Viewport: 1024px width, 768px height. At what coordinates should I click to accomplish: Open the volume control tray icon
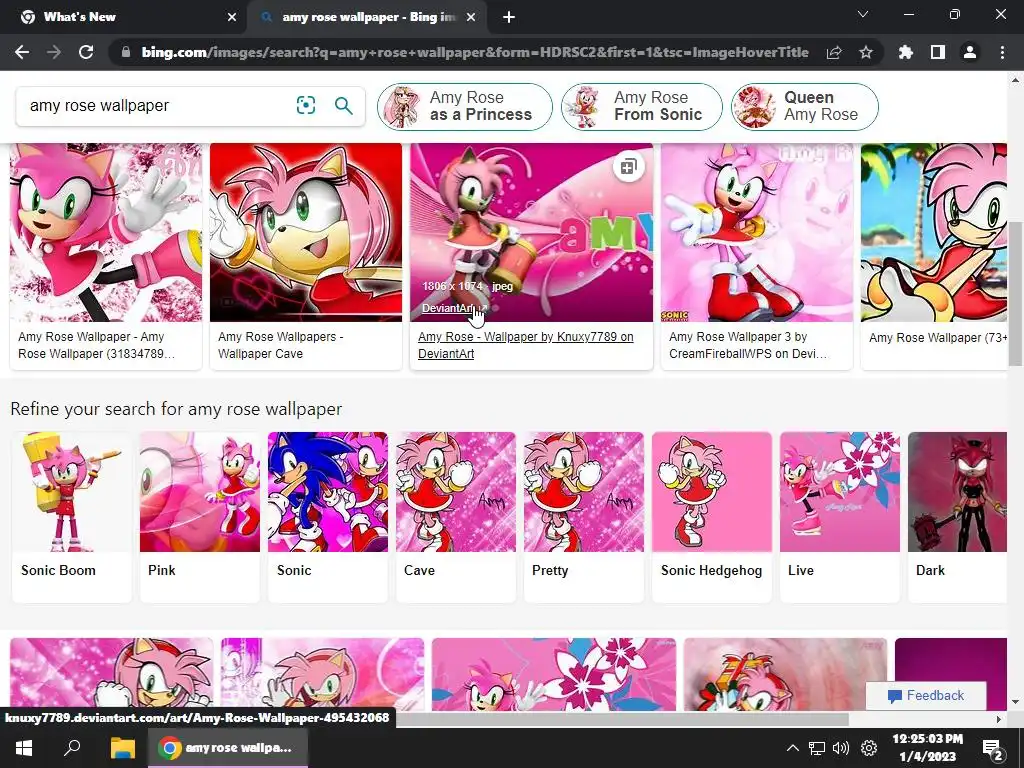[x=841, y=748]
